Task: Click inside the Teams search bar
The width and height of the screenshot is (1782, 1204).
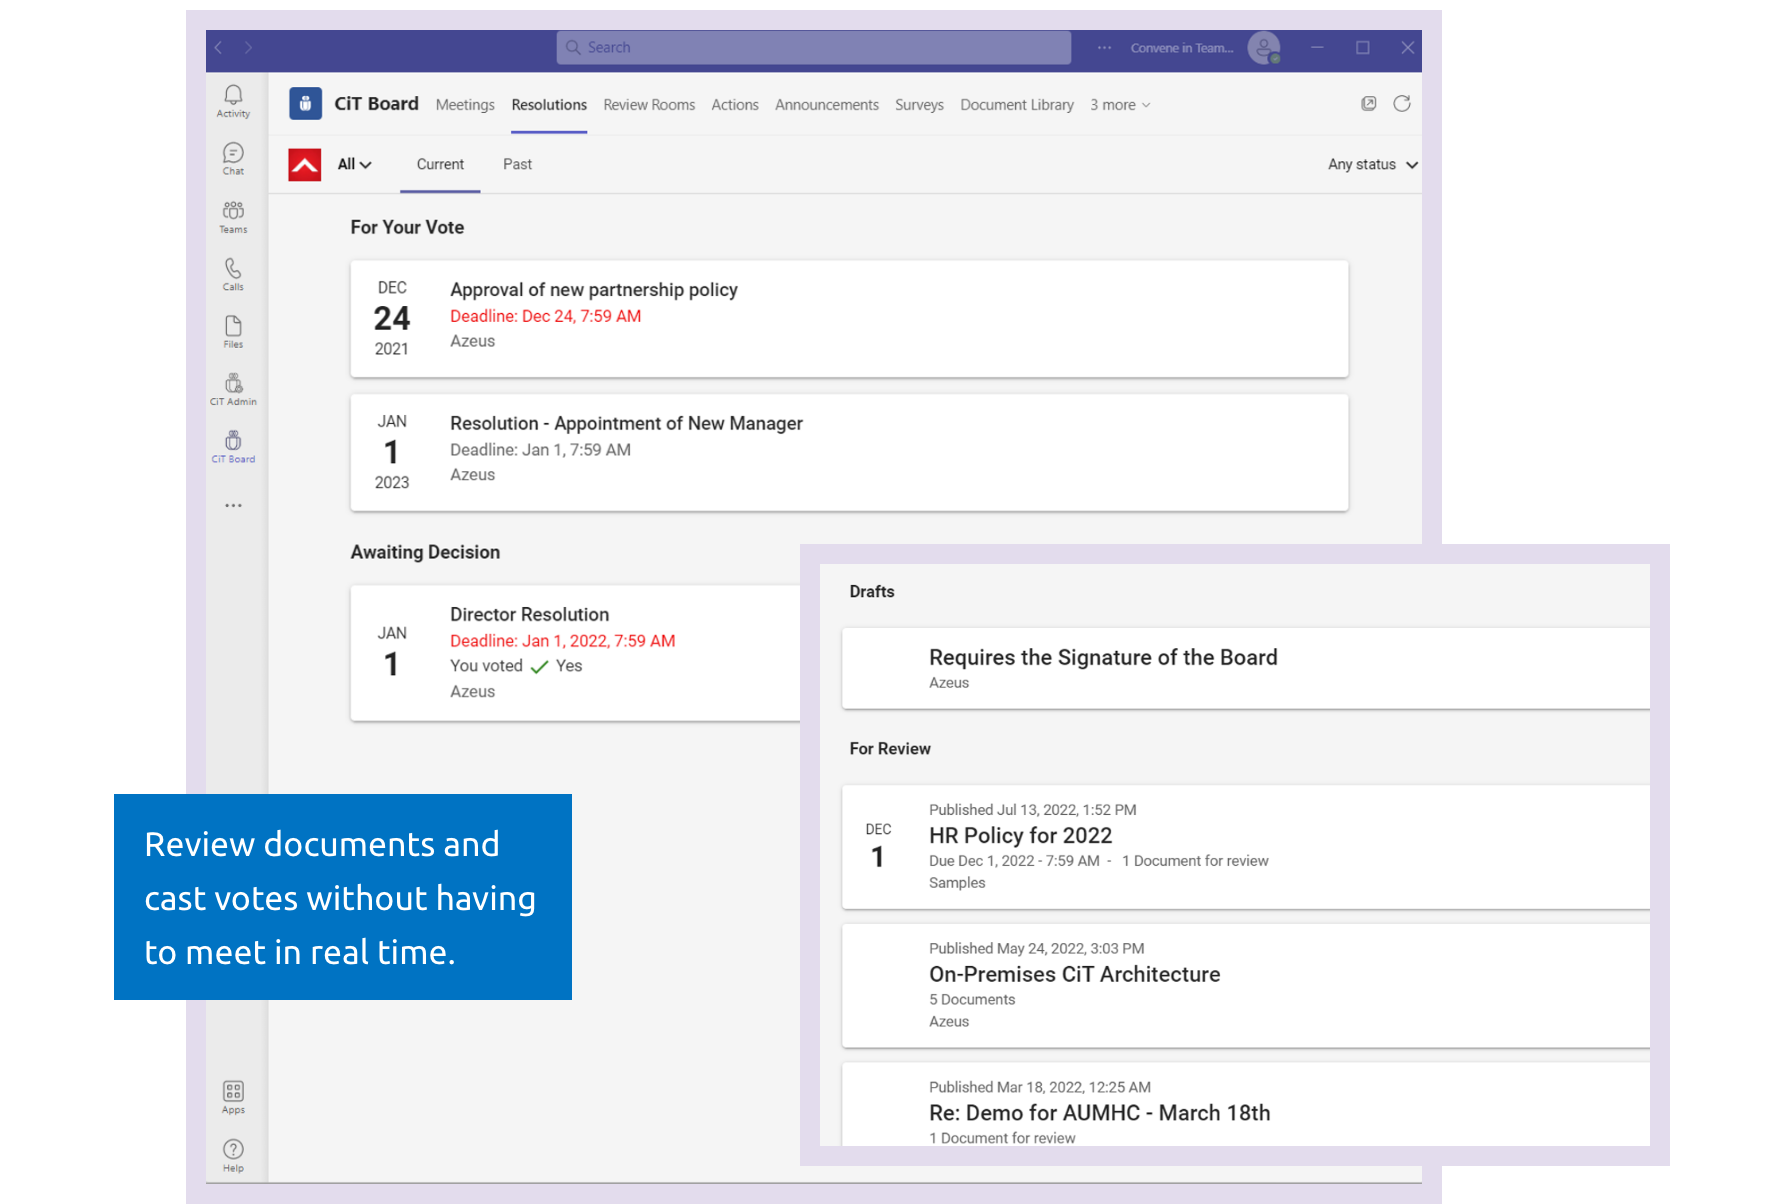Action: click(x=812, y=47)
